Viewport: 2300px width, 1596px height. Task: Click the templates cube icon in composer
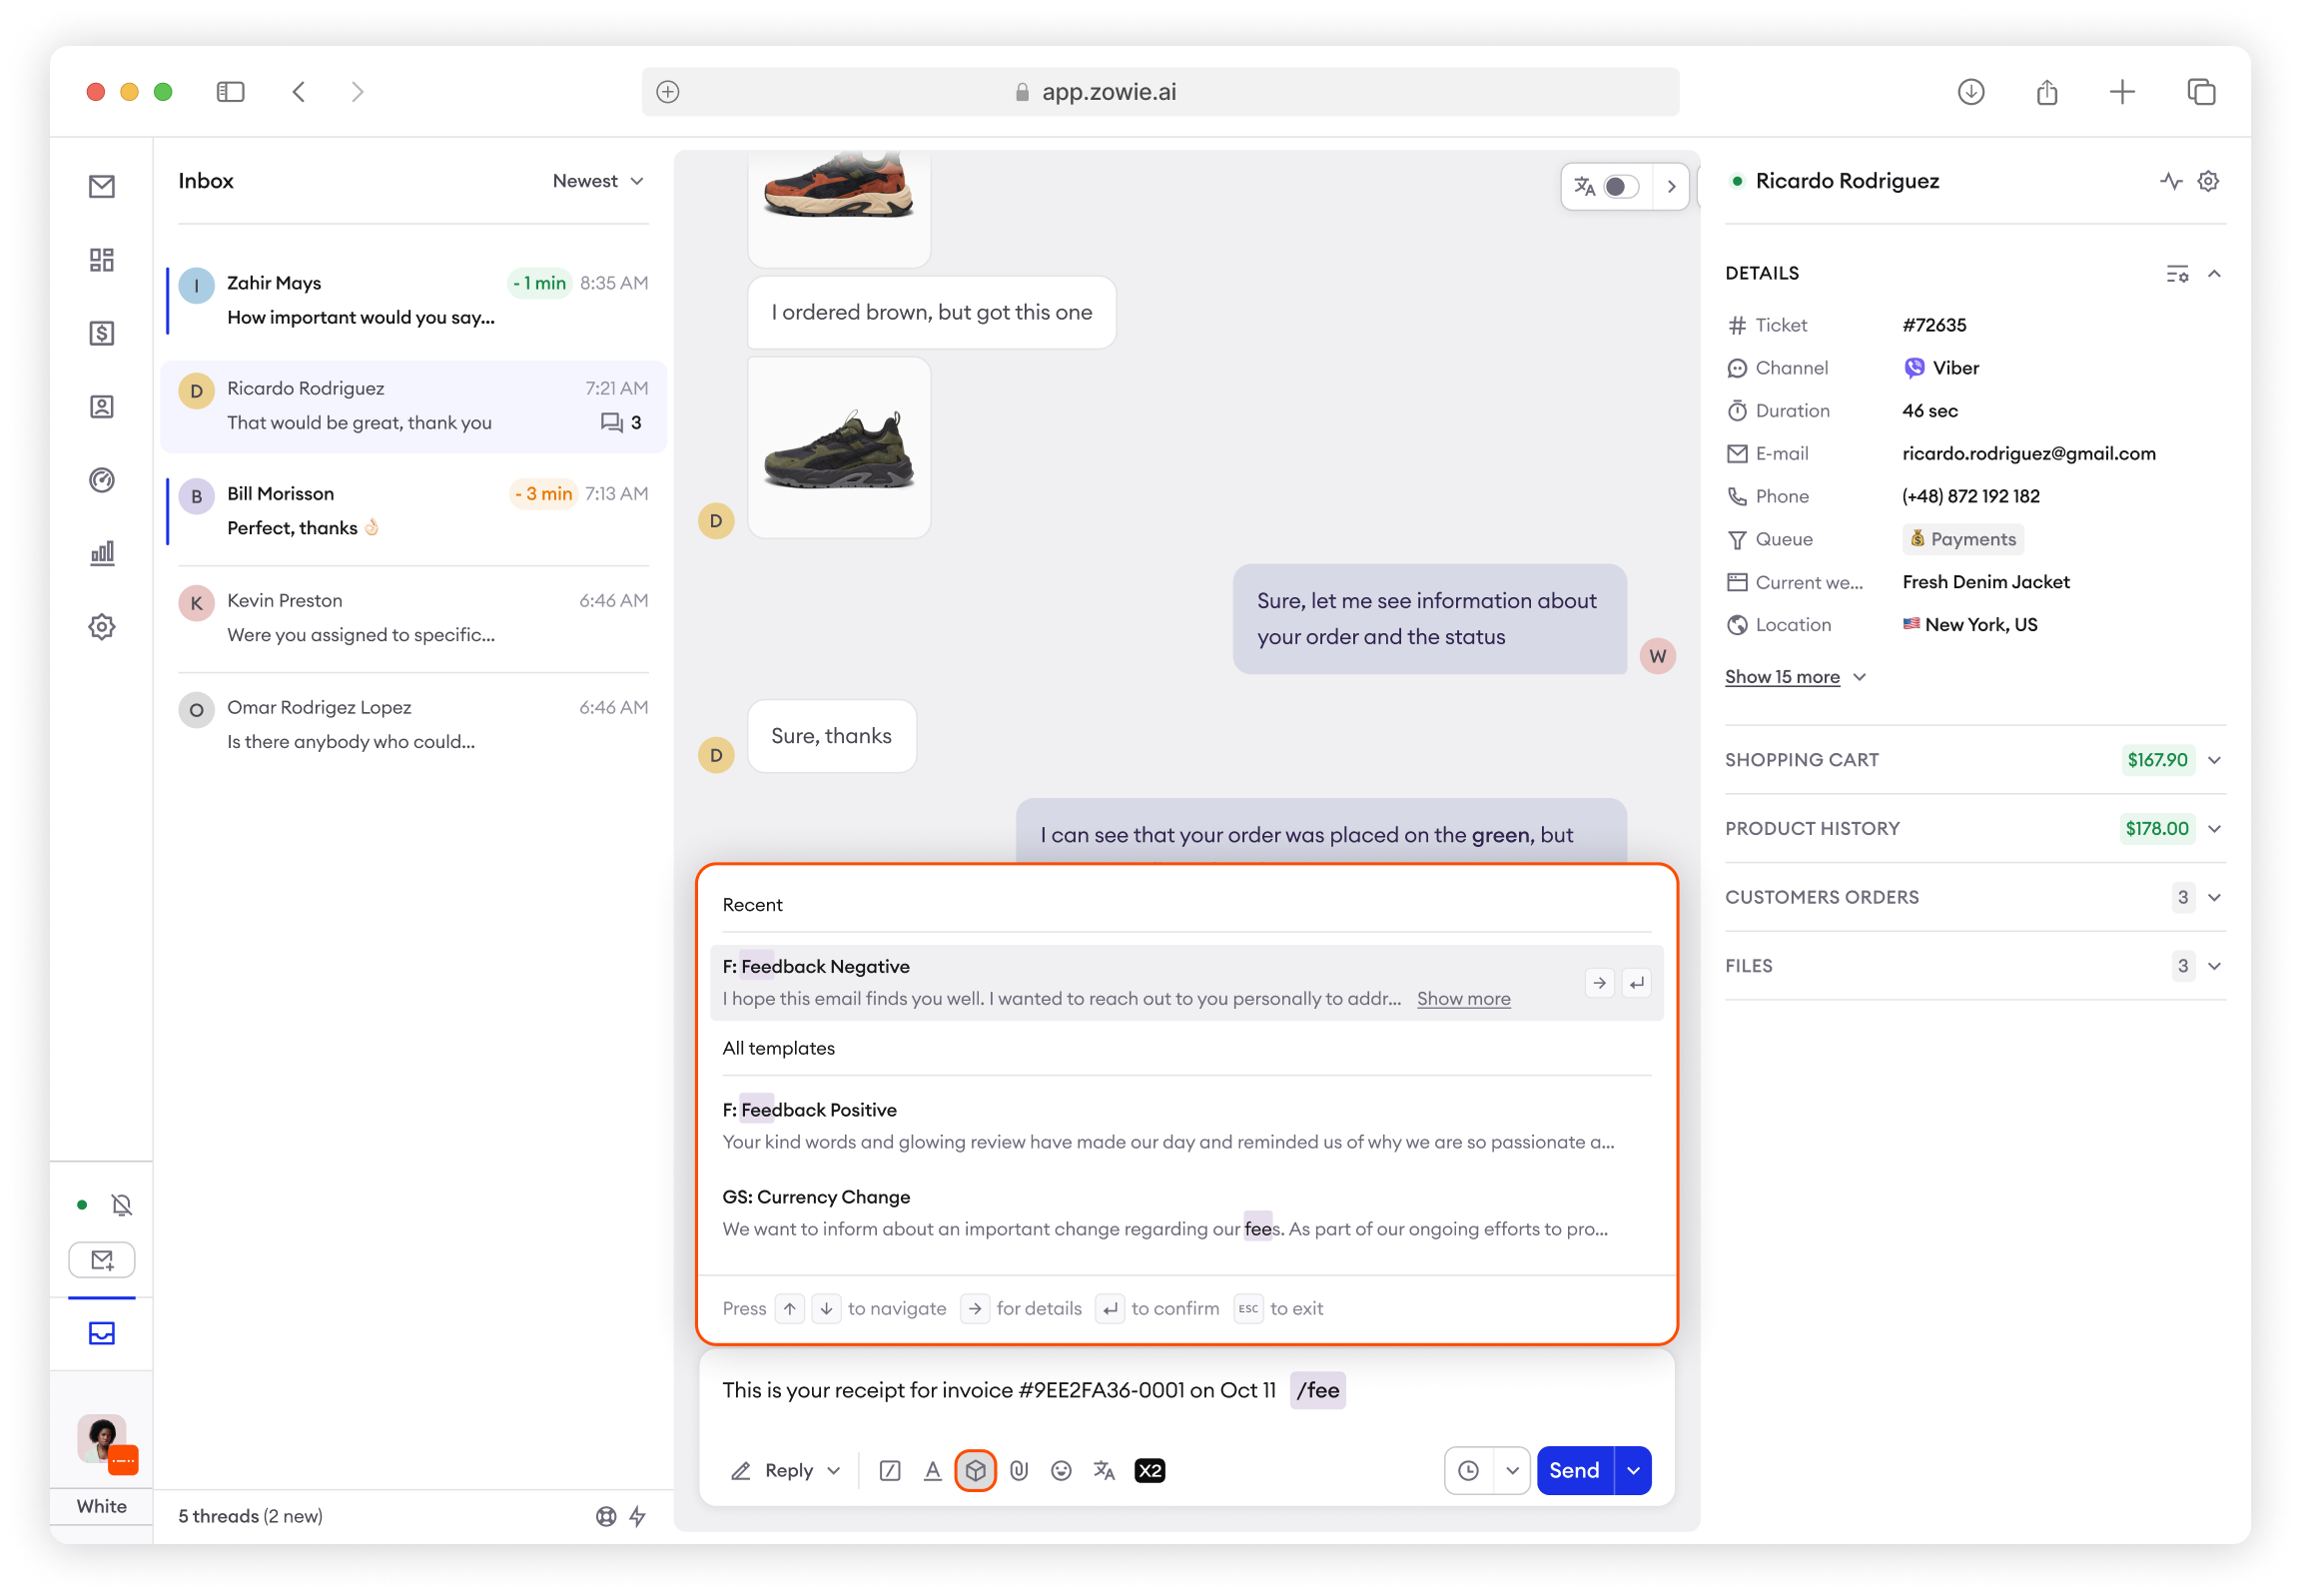[975, 1470]
